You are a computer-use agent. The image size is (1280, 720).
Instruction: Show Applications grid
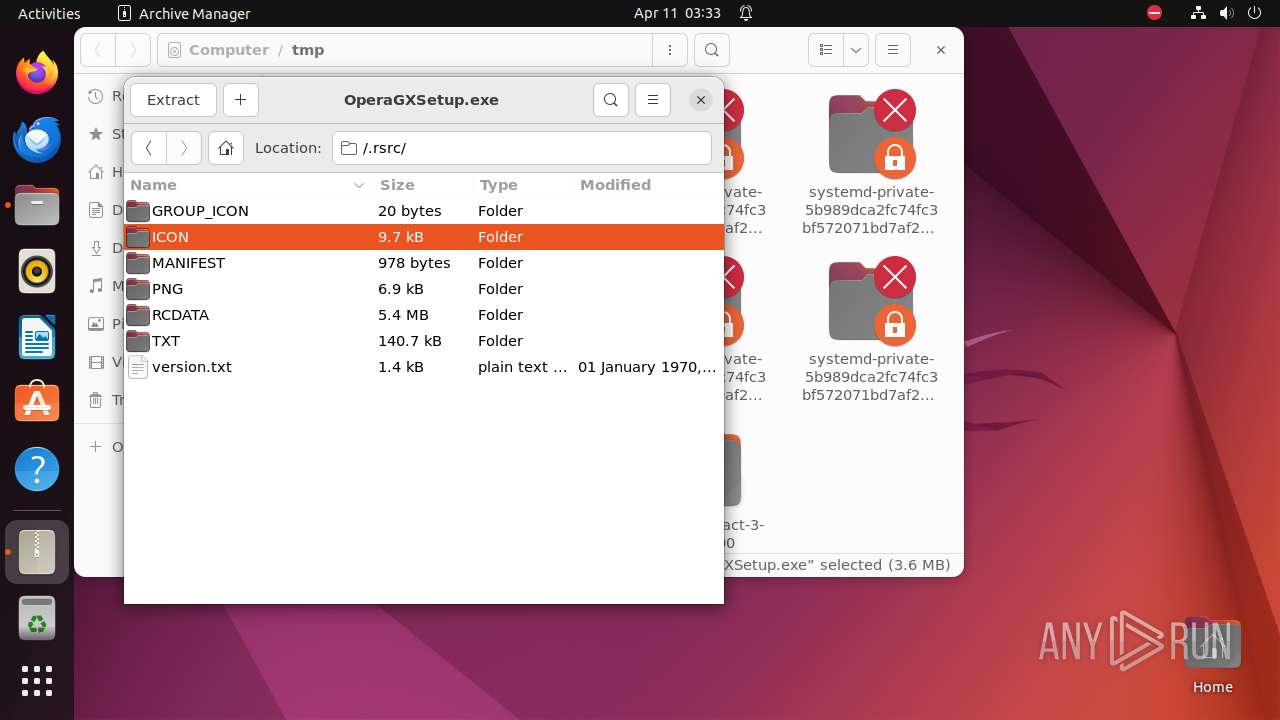[37, 680]
